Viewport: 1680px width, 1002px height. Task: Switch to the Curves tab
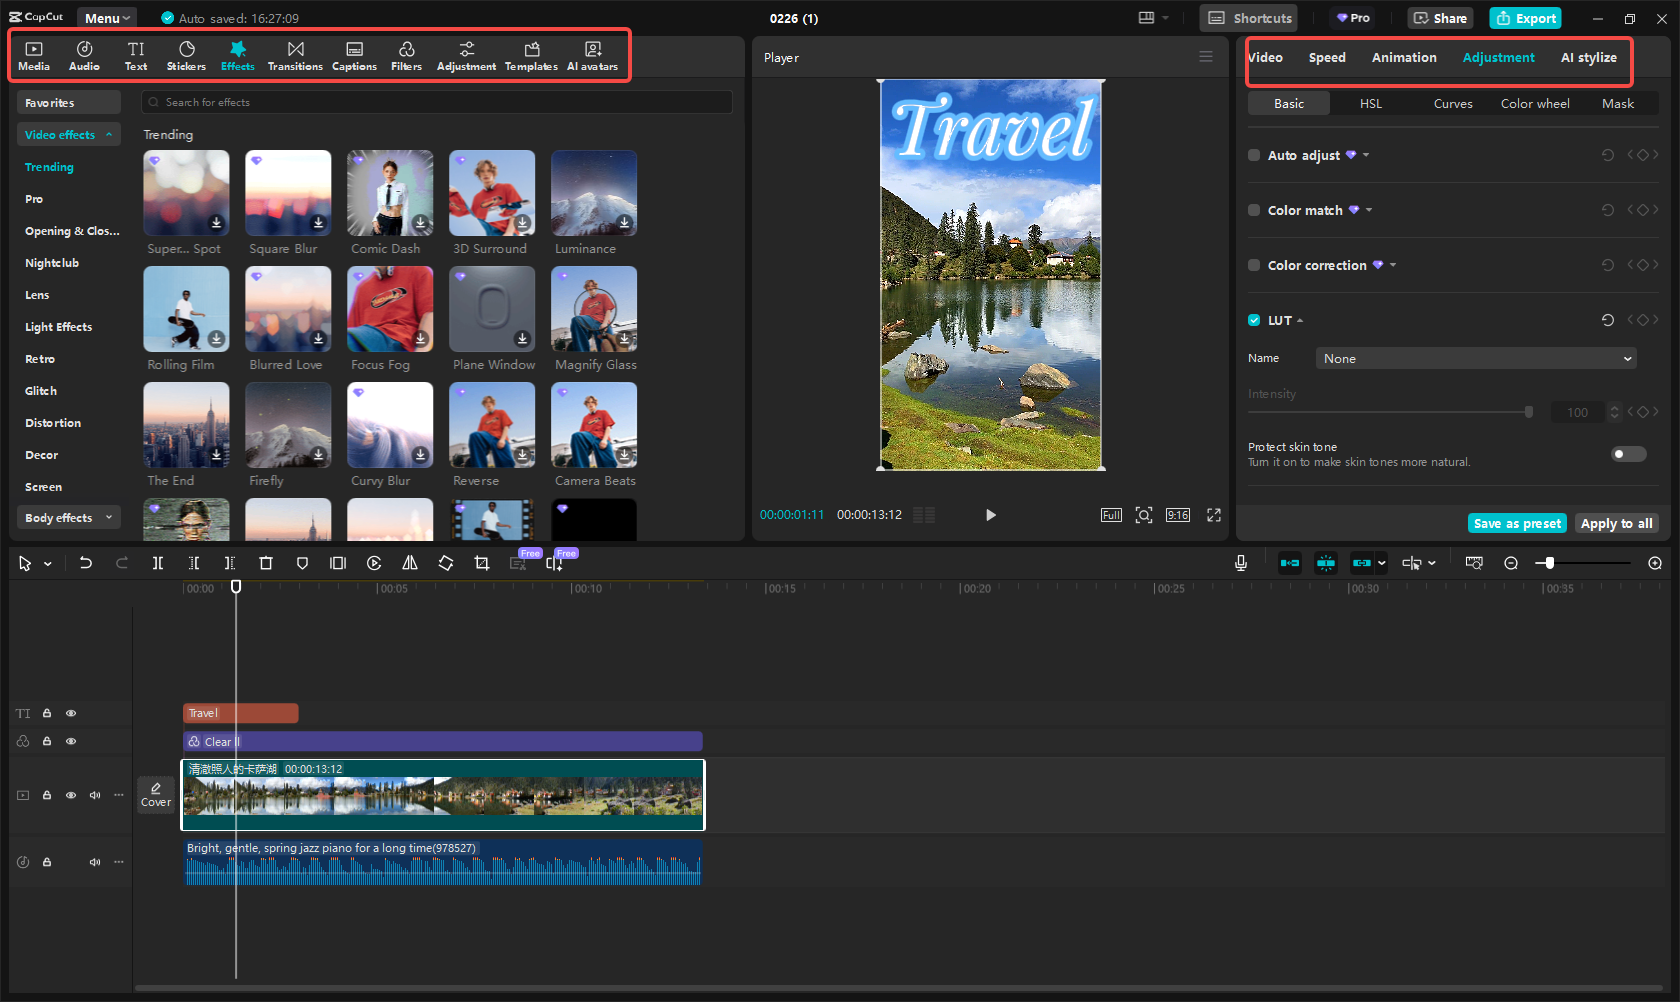(1452, 103)
